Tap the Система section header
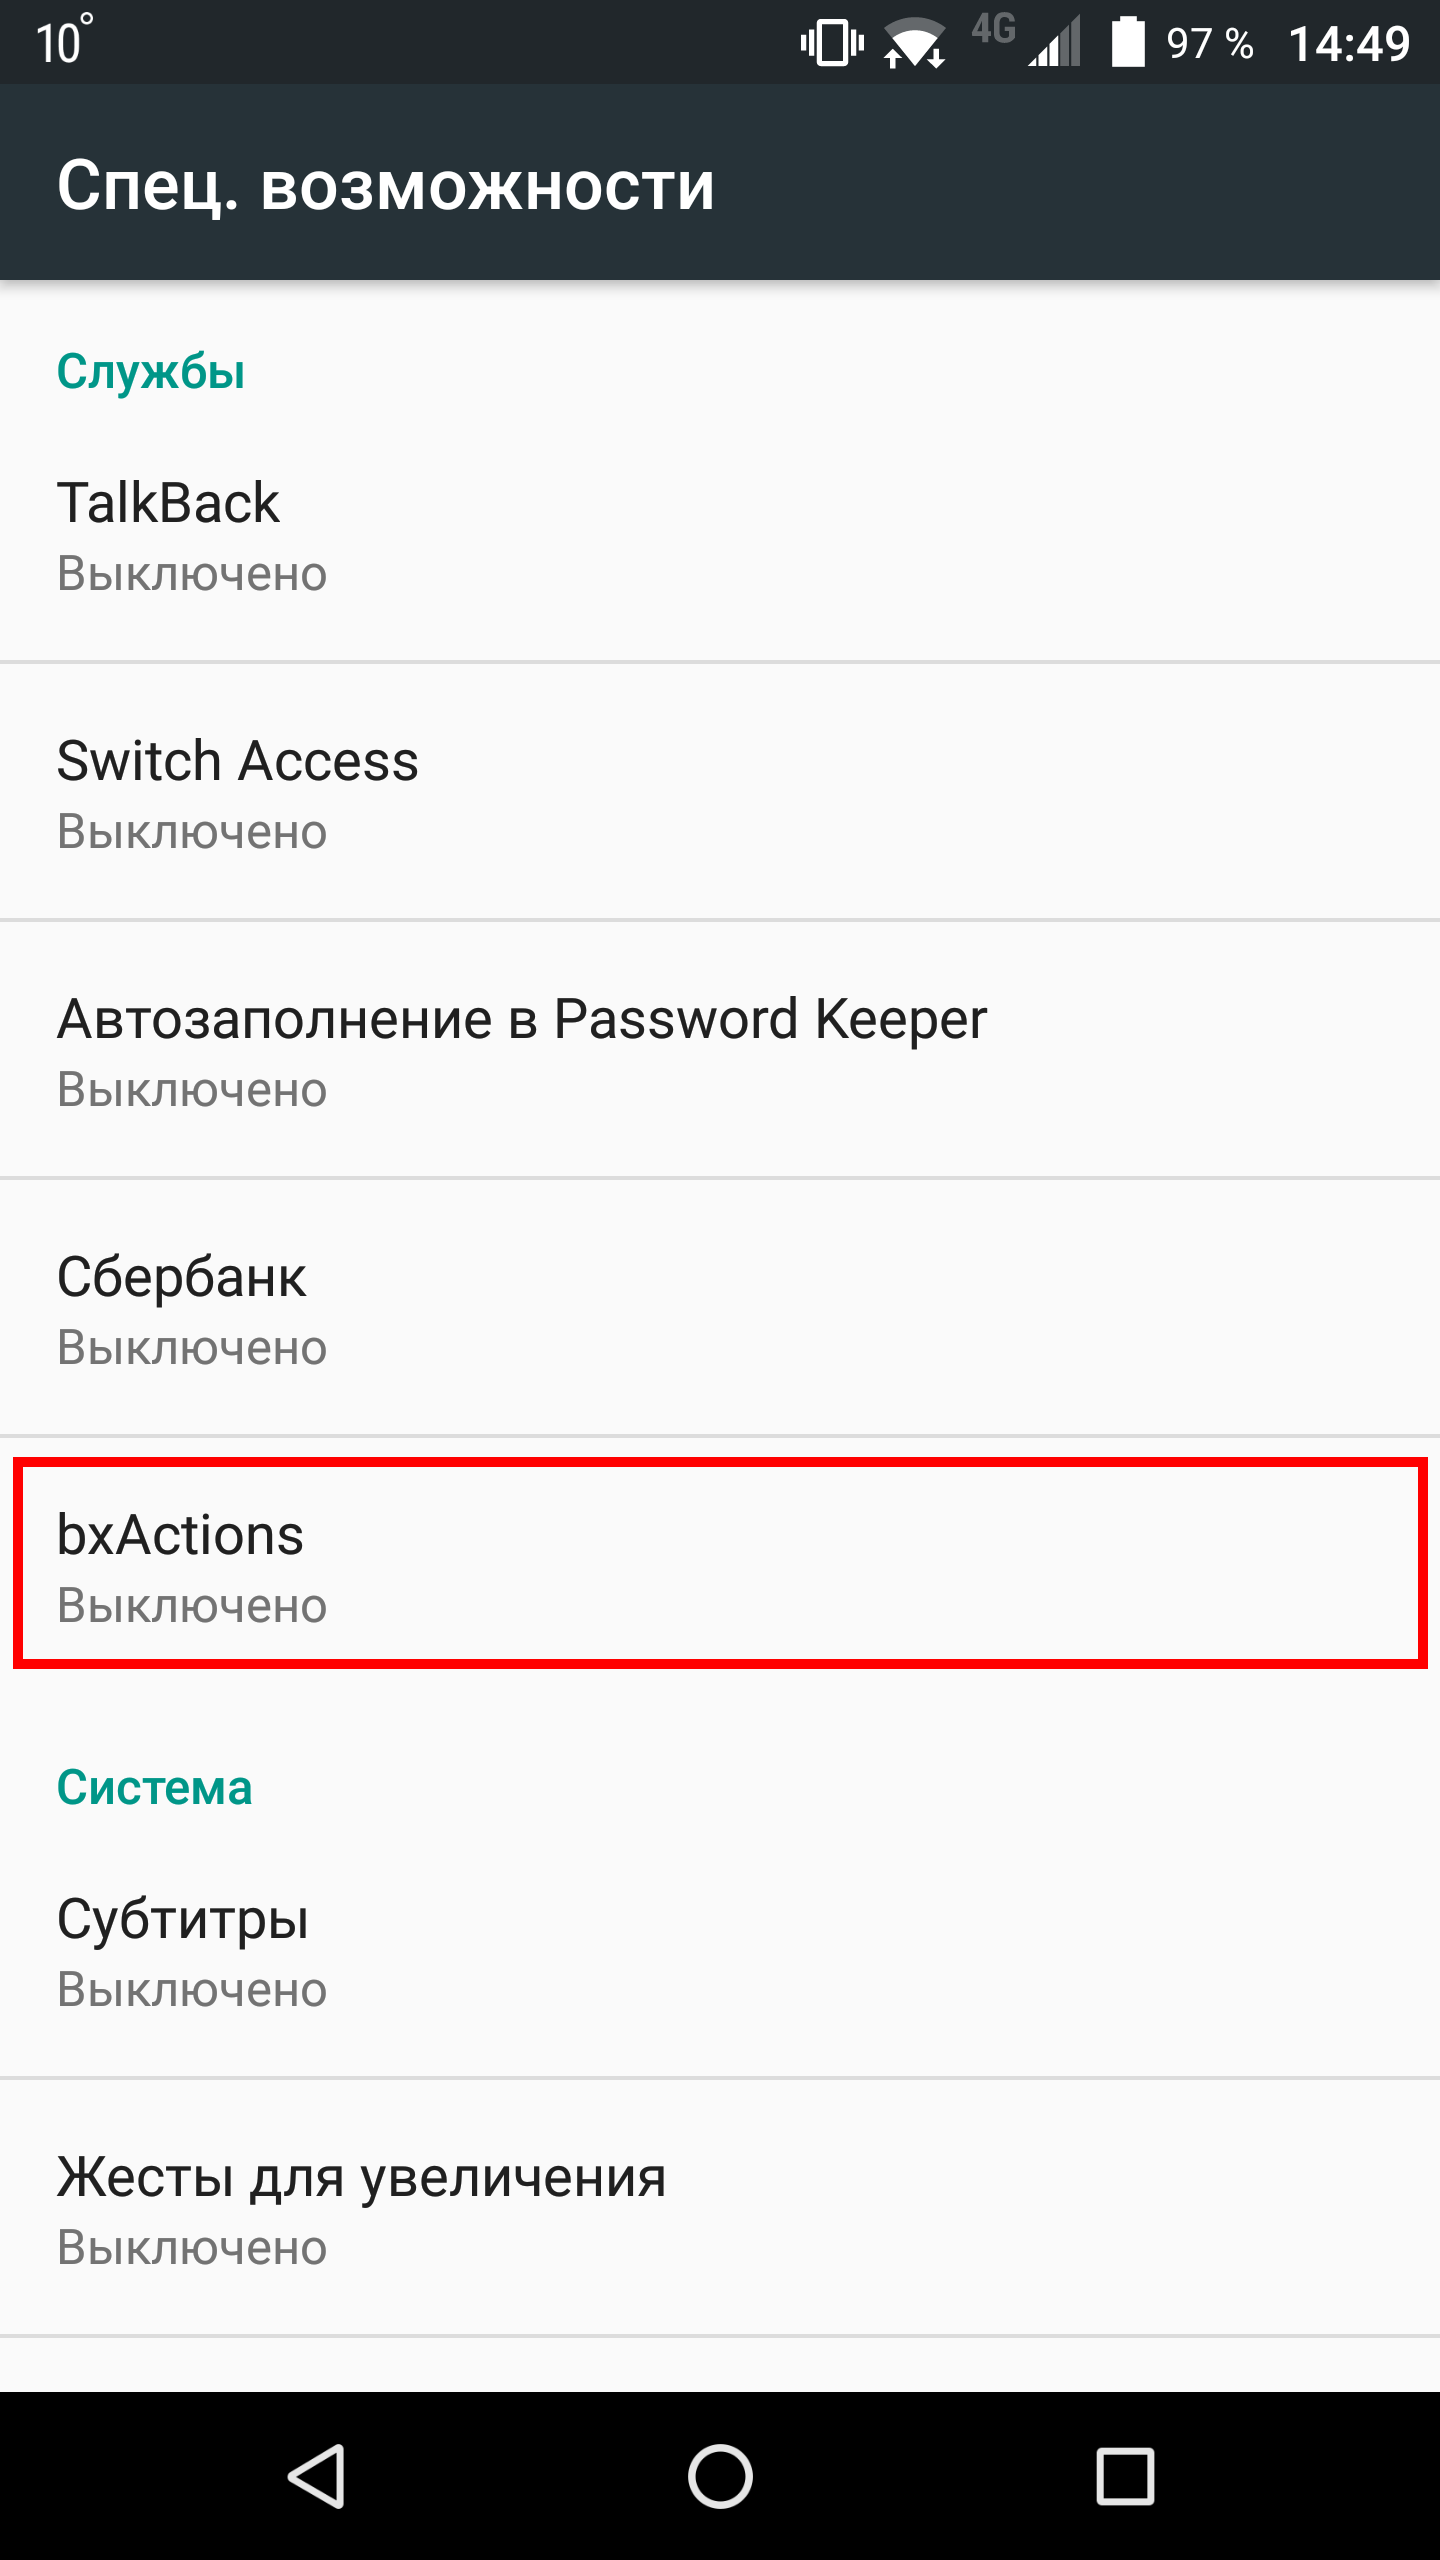The width and height of the screenshot is (1440, 2560). coord(154,1788)
